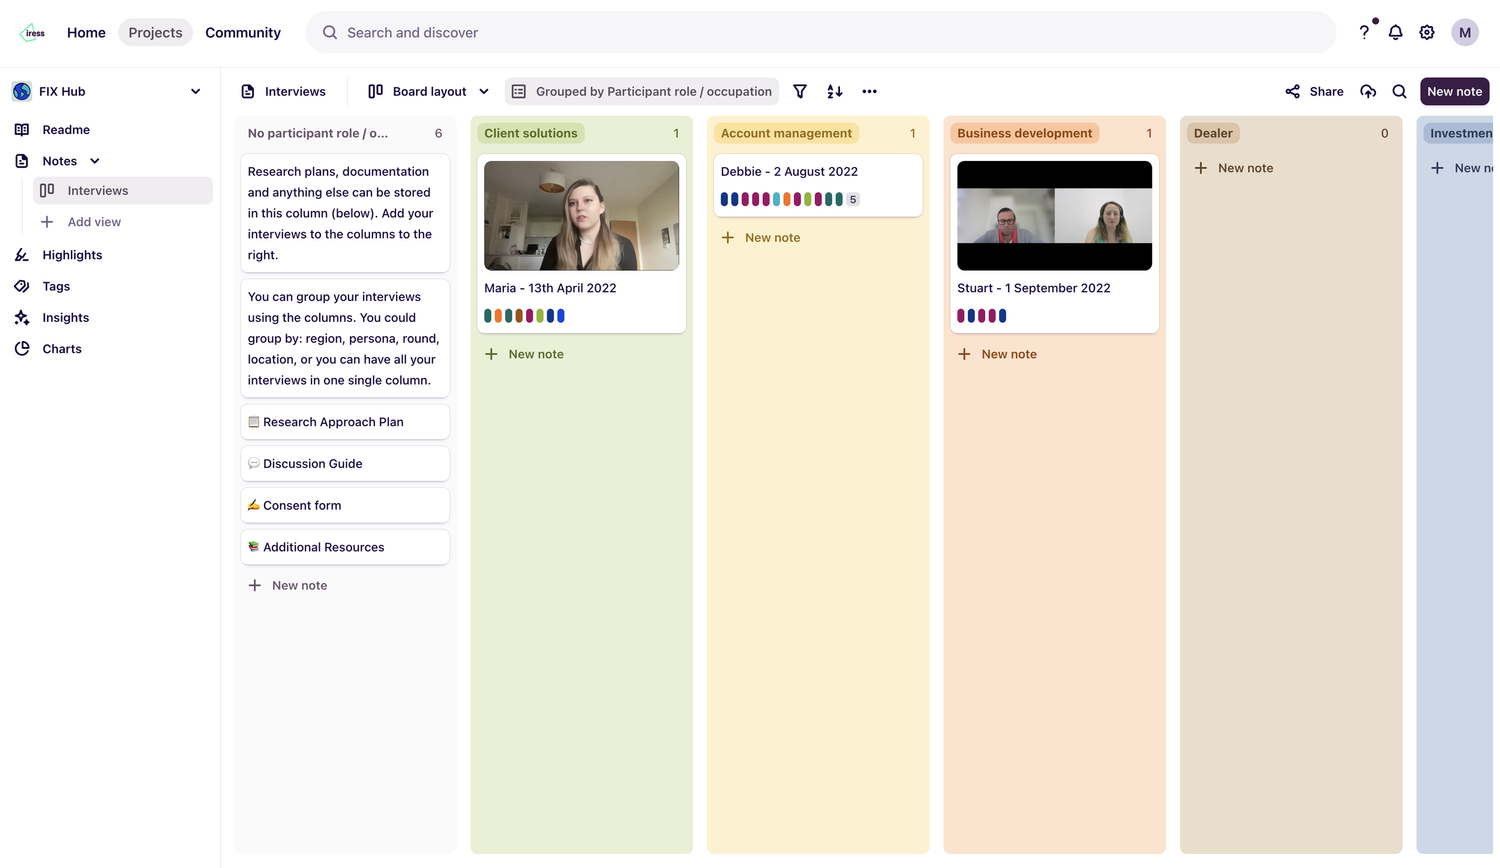Click the plus icon beside Add view
1500x868 pixels.
pyautogui.click(x=47, y=222)
